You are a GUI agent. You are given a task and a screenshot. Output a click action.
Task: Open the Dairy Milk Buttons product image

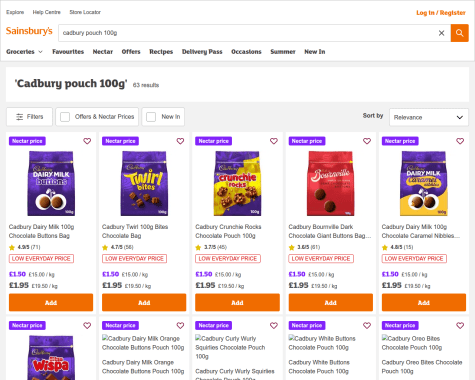(51, 183)
